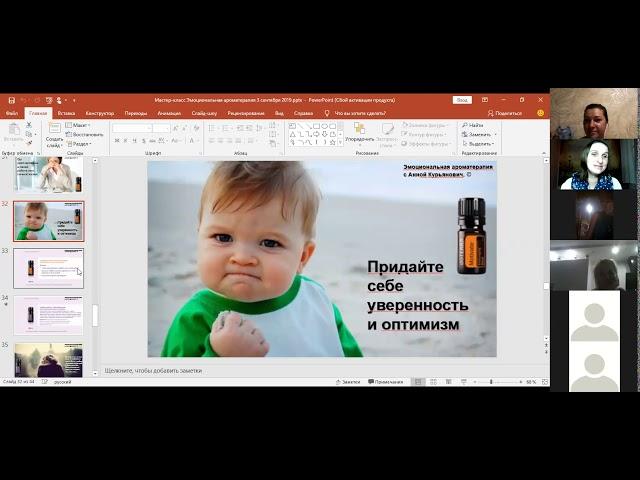This screenshot has width=640, height=480.
Task: Open the Файл menu
Action: click(12, 113)
